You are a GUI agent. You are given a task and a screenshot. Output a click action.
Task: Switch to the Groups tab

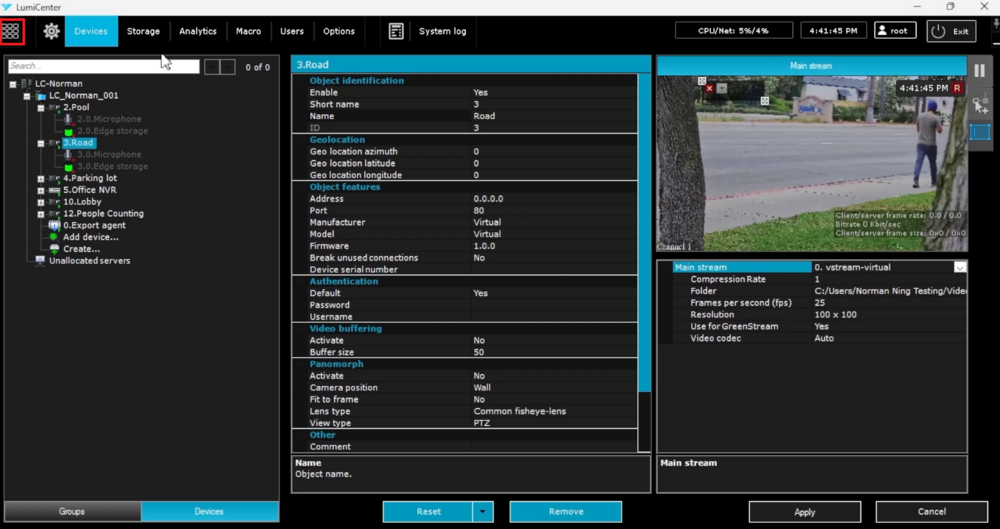(71, 511)
